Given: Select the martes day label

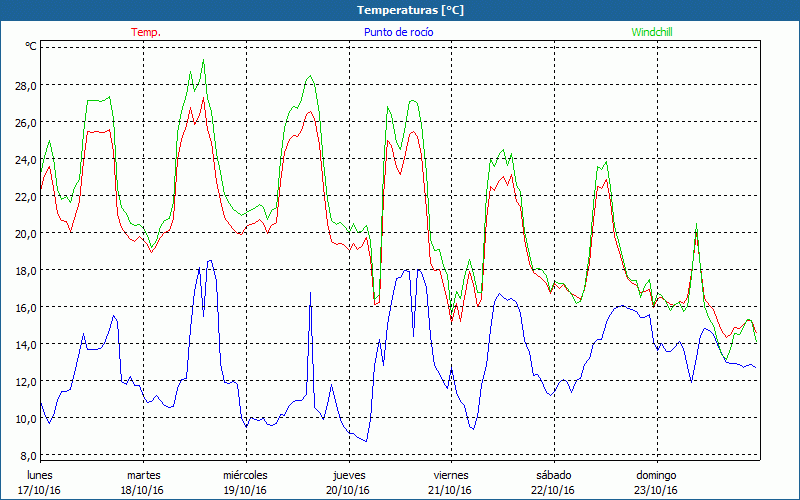Looking at the screenshot, I should (143, 475).
